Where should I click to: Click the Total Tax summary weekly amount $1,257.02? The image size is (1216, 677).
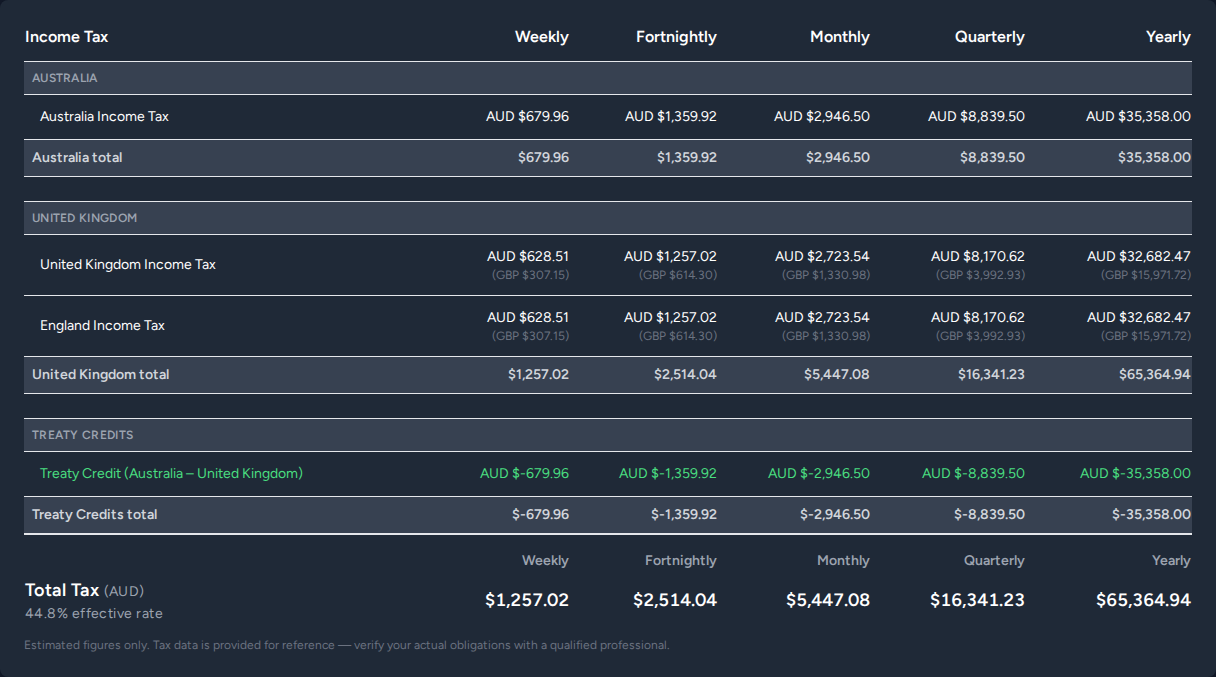[x=527, y=600]
